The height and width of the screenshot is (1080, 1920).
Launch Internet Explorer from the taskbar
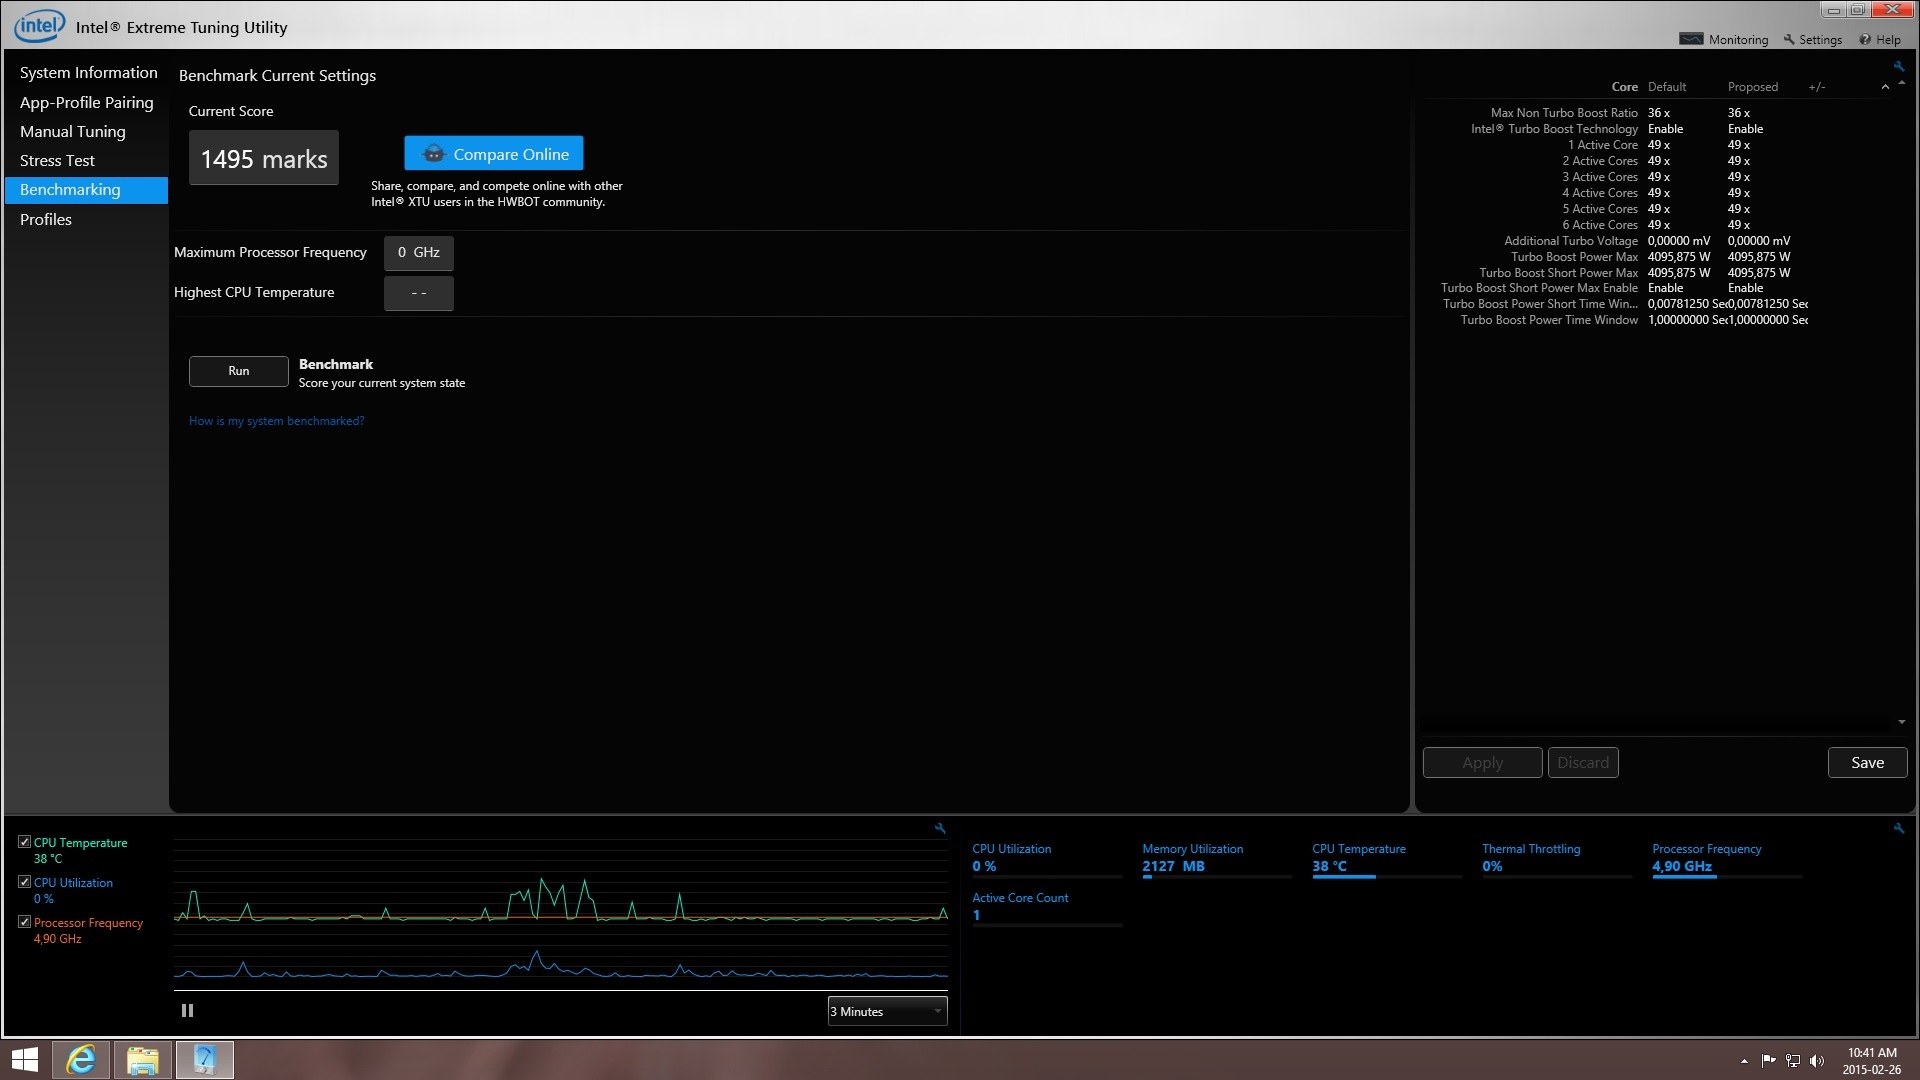[x=81, y=1060]
